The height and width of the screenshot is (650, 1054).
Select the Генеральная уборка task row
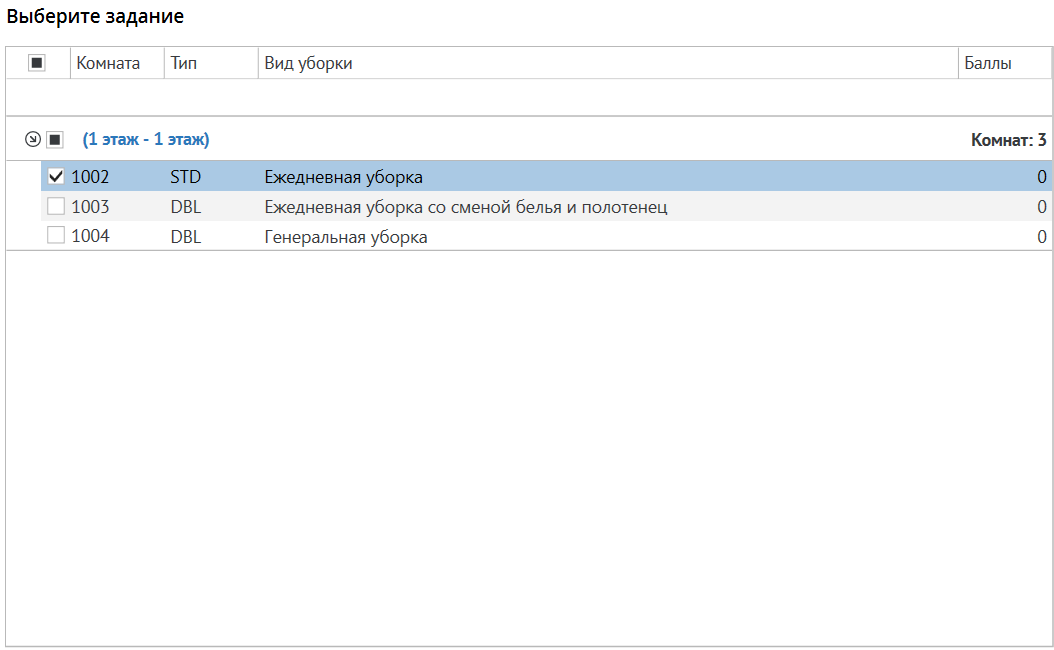tap(346, 237)
